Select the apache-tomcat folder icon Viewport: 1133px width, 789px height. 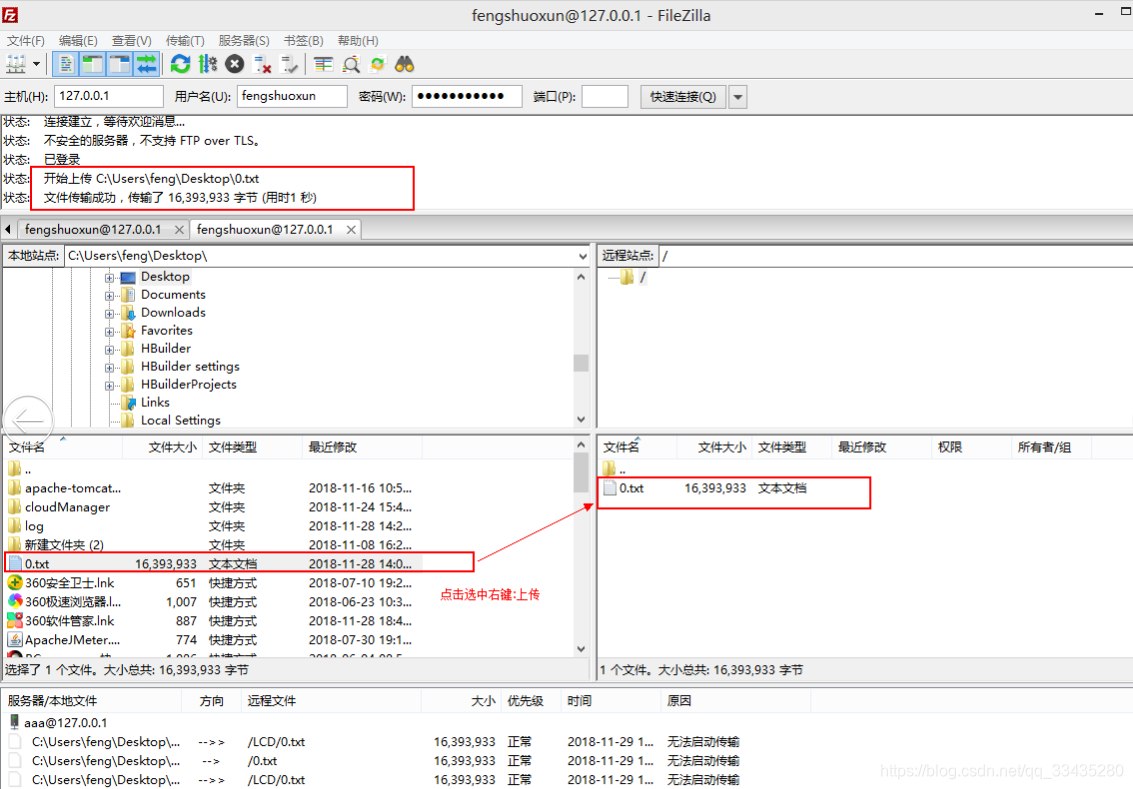[14, 488]
